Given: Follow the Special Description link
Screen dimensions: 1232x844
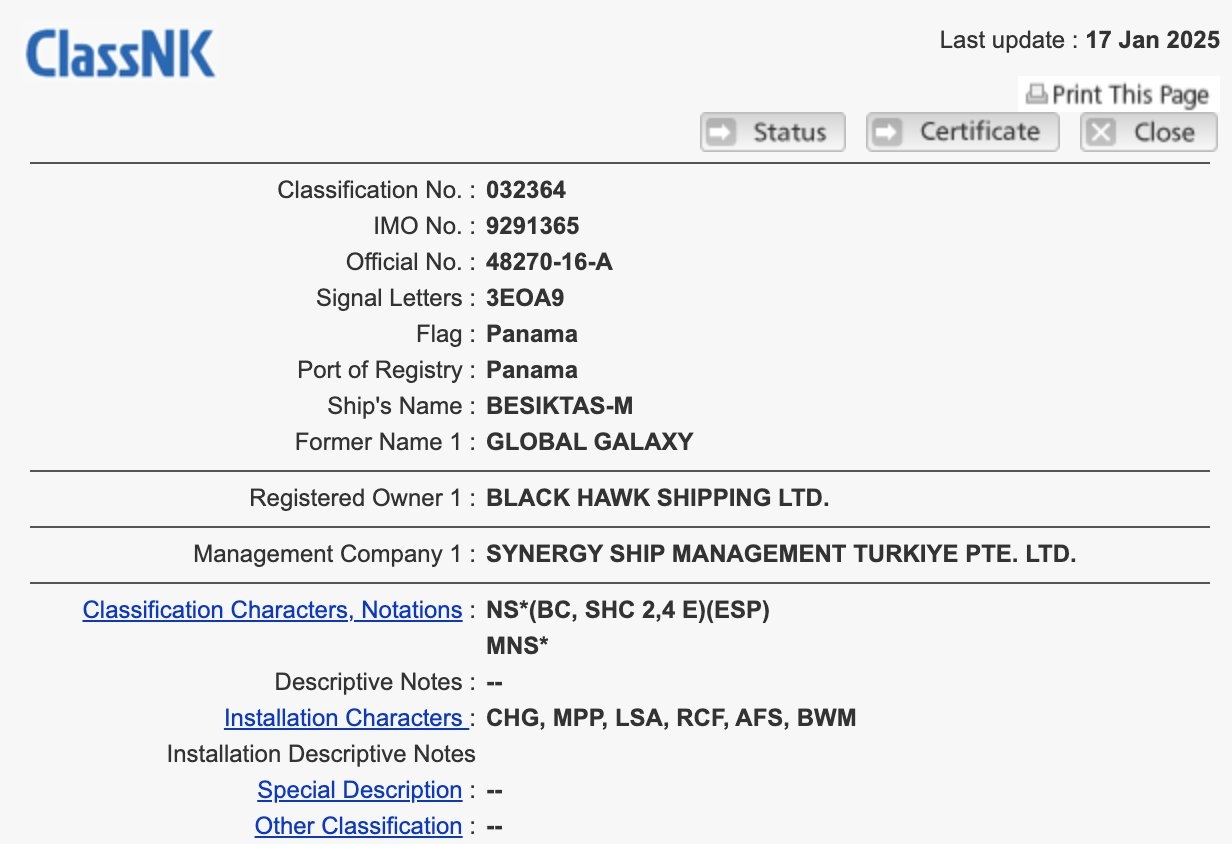Looking at the screenshot, I should [359, 790].
